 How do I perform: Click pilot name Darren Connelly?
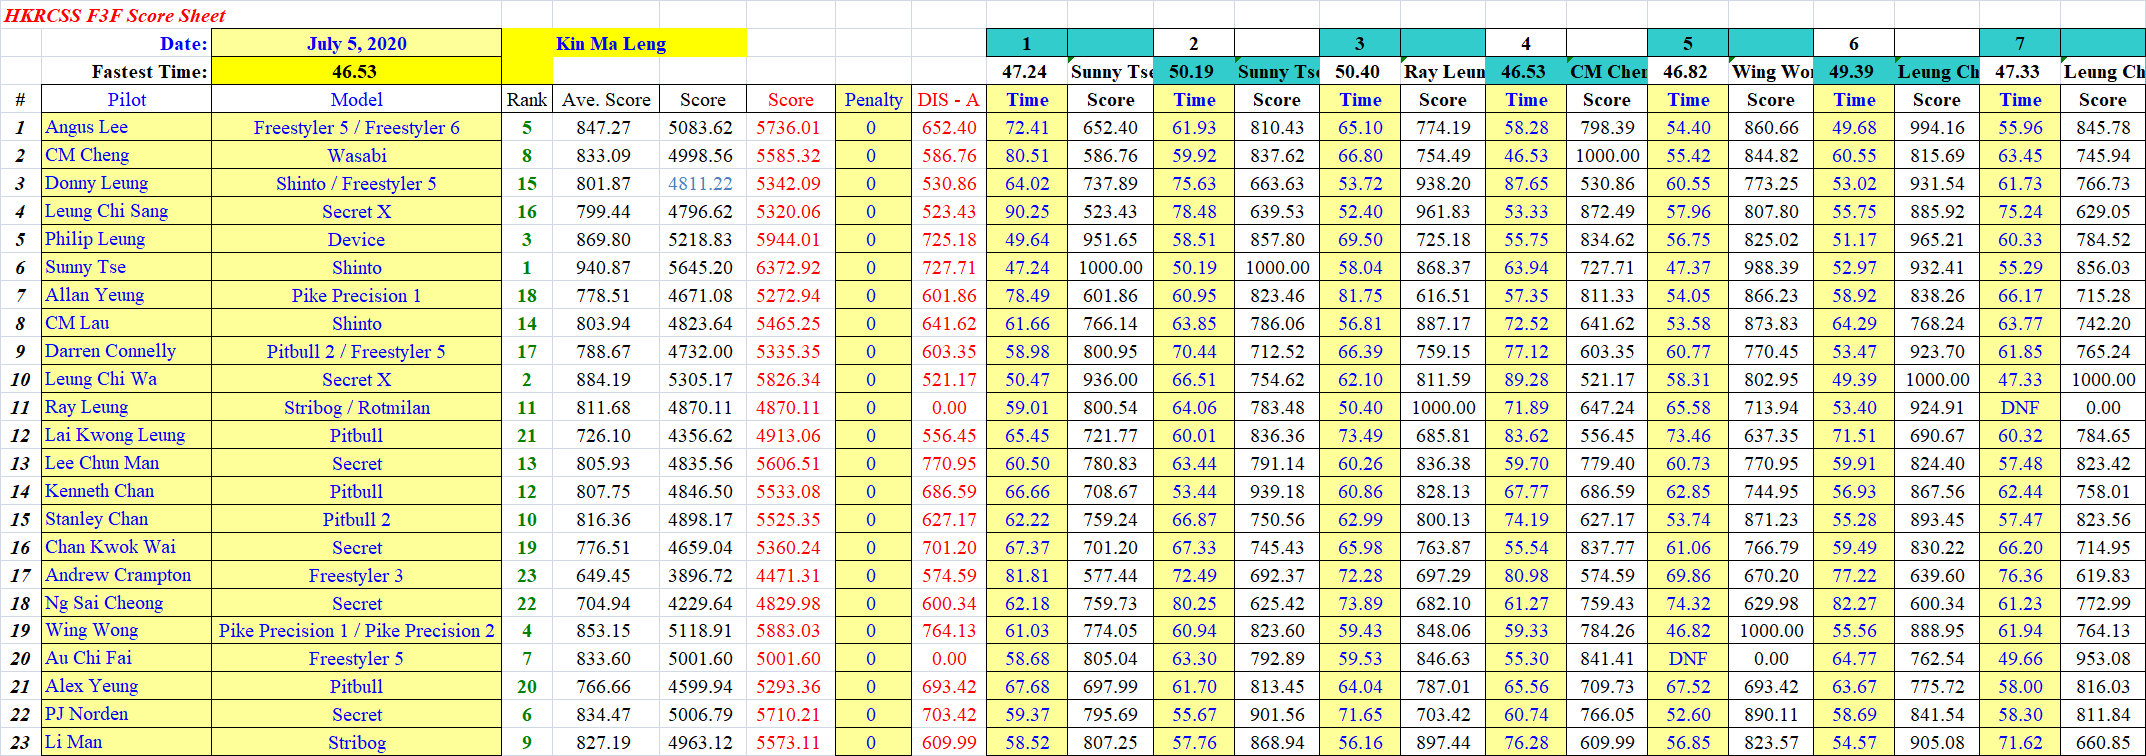(x=110, y=351)
